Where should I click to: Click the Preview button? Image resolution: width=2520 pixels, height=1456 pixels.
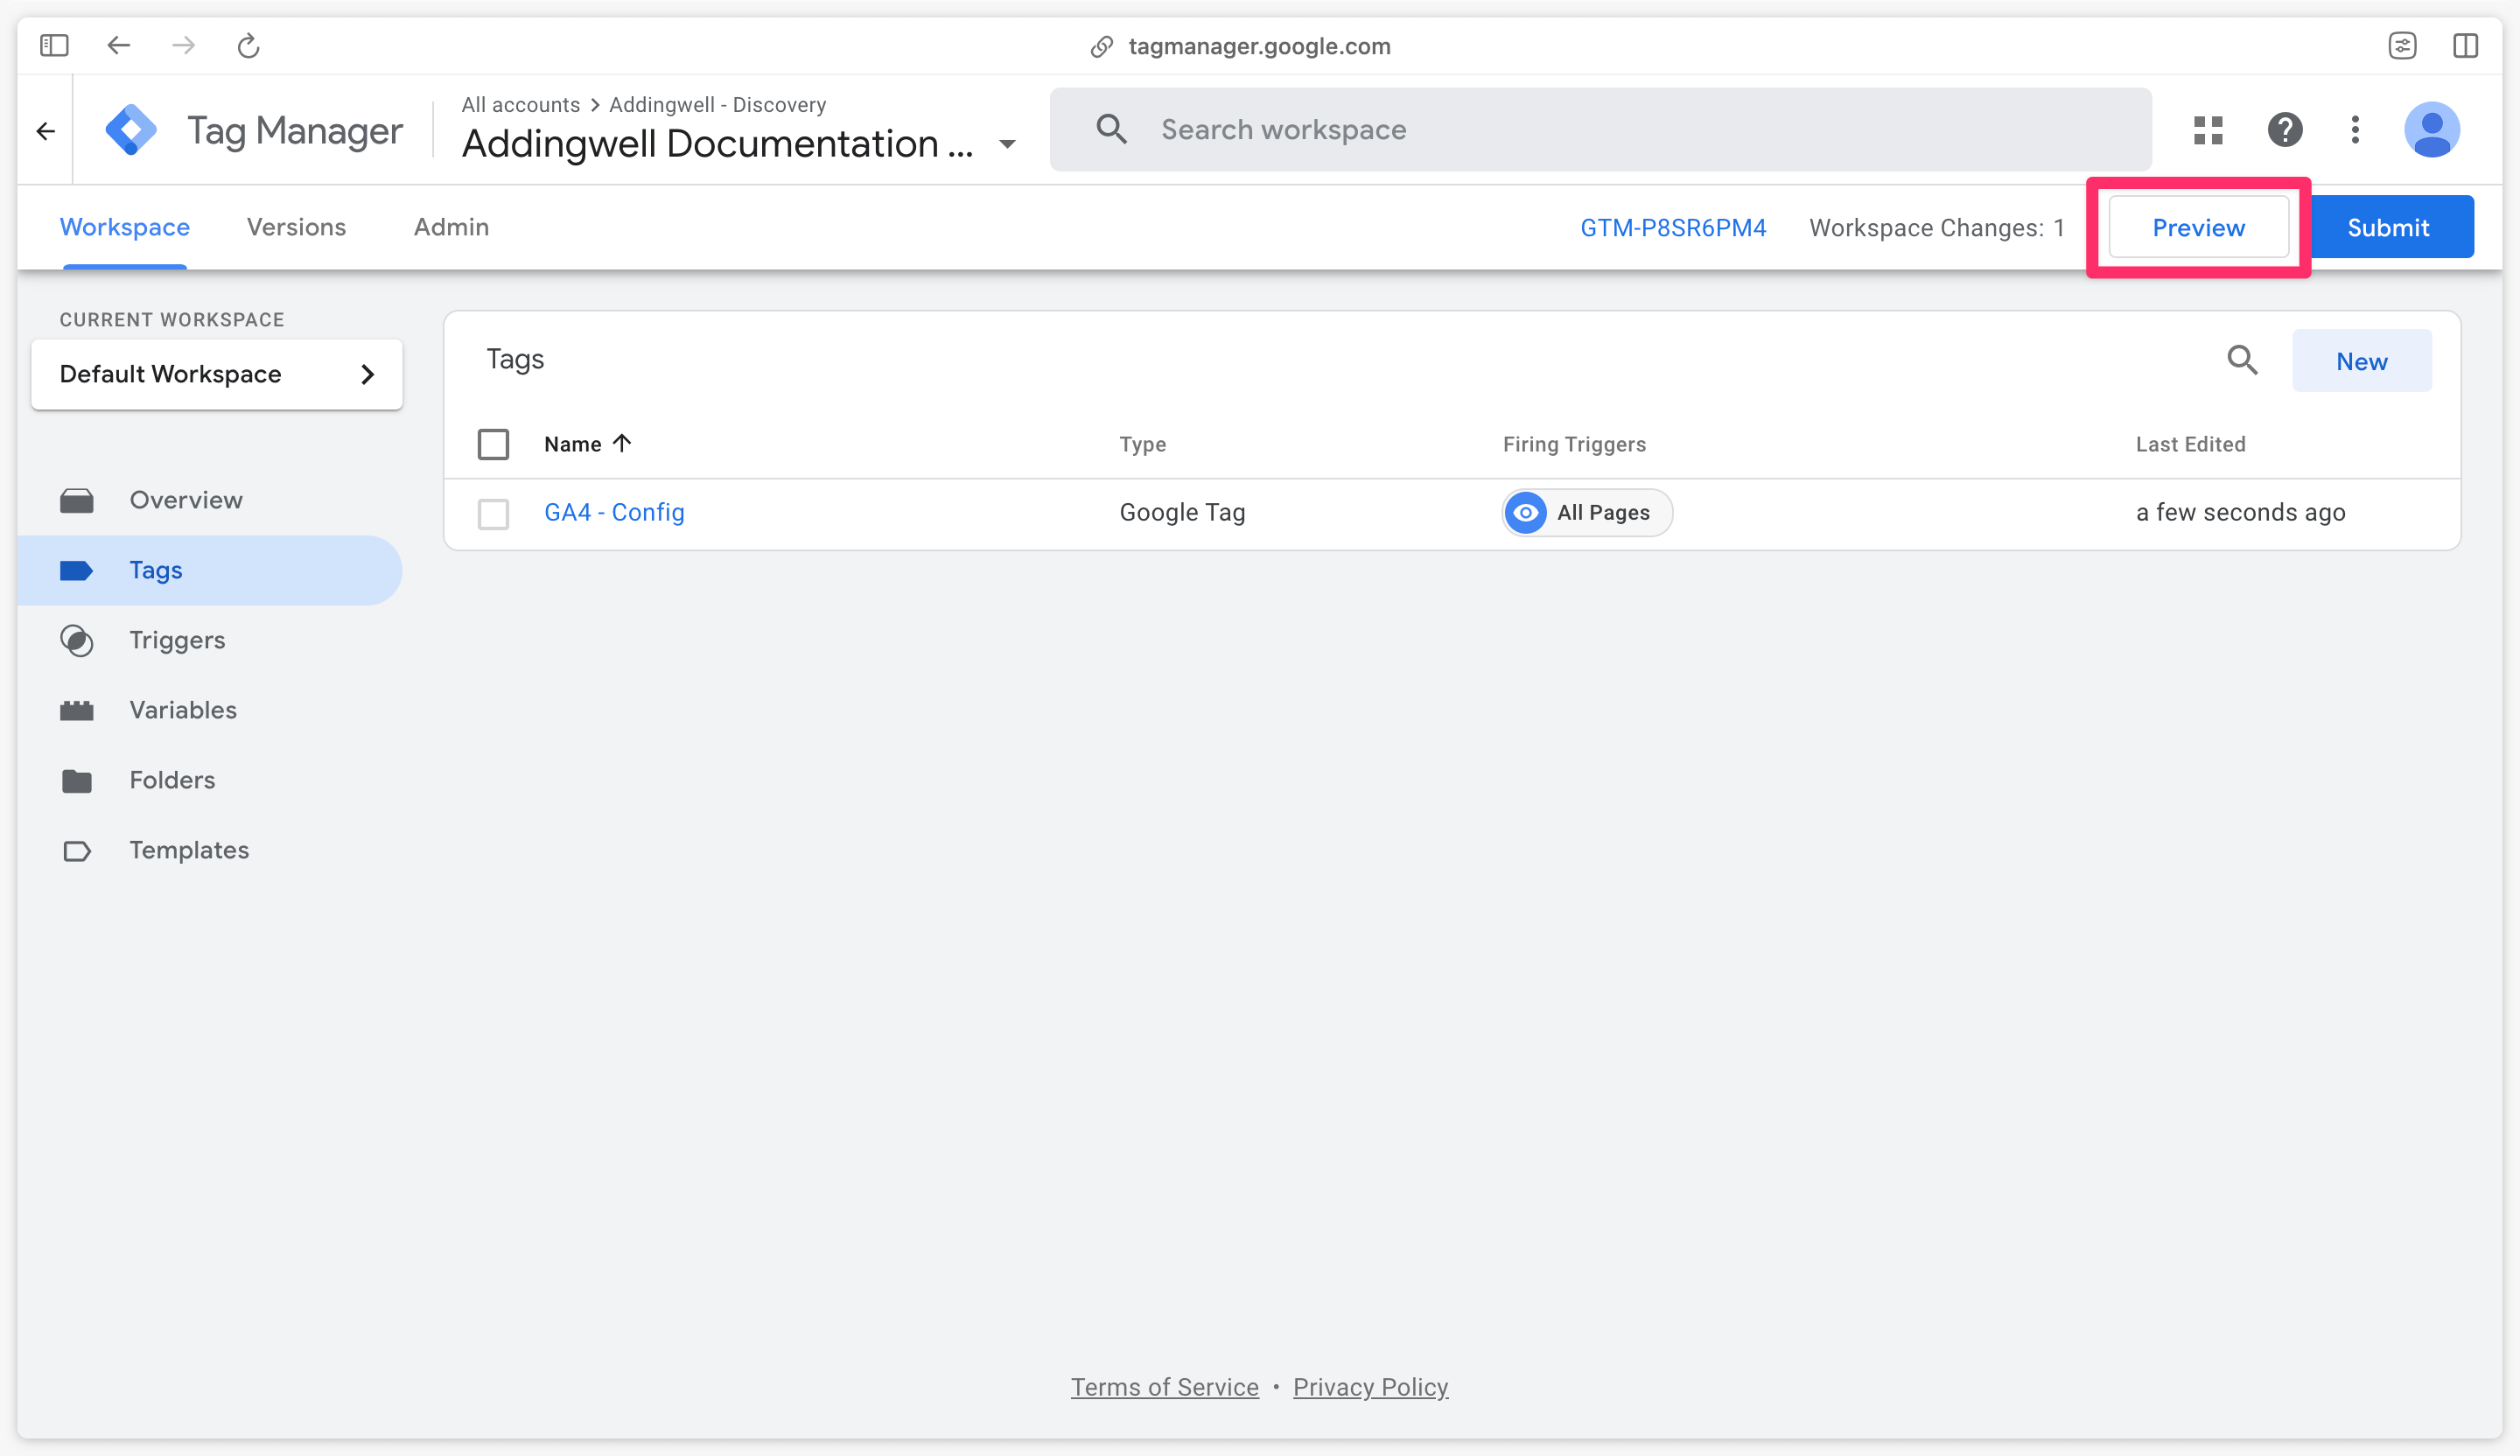click(2198, 227)
